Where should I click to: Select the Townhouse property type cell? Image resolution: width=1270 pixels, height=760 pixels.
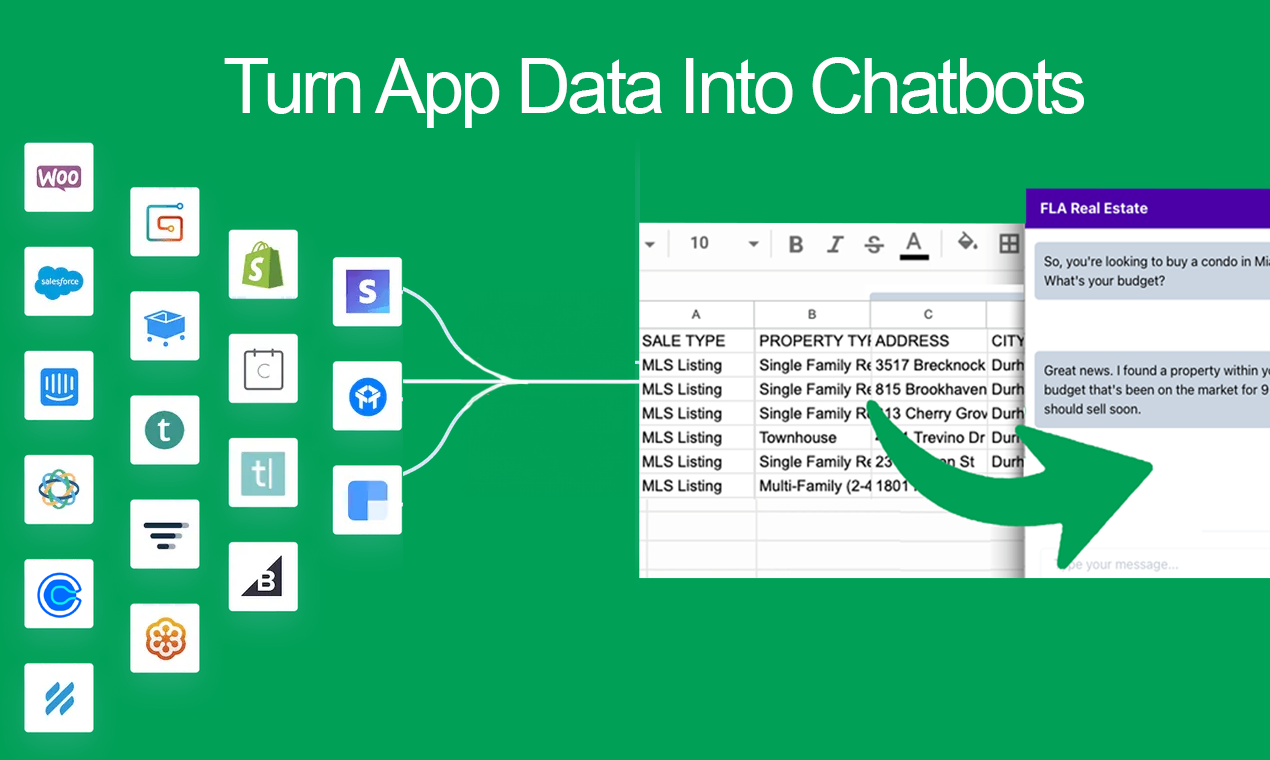tap(813, 437)
